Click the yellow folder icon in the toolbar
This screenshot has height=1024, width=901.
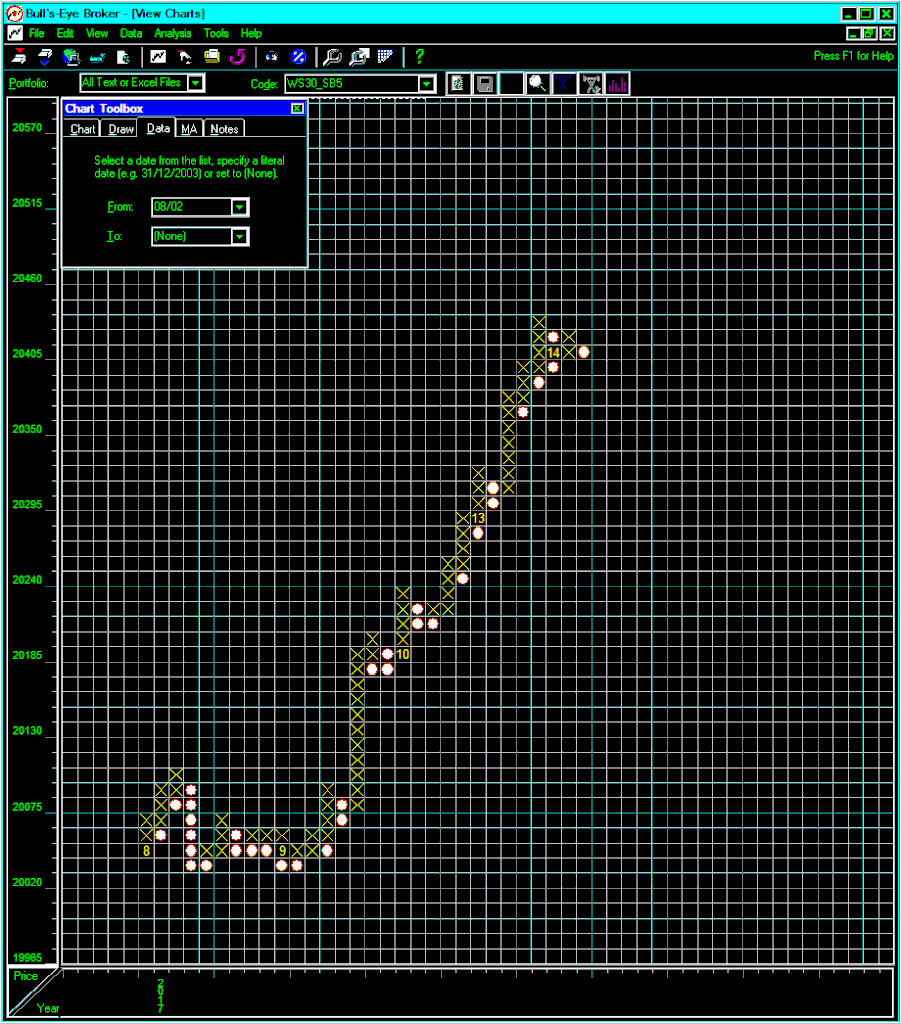coord(211,56)
